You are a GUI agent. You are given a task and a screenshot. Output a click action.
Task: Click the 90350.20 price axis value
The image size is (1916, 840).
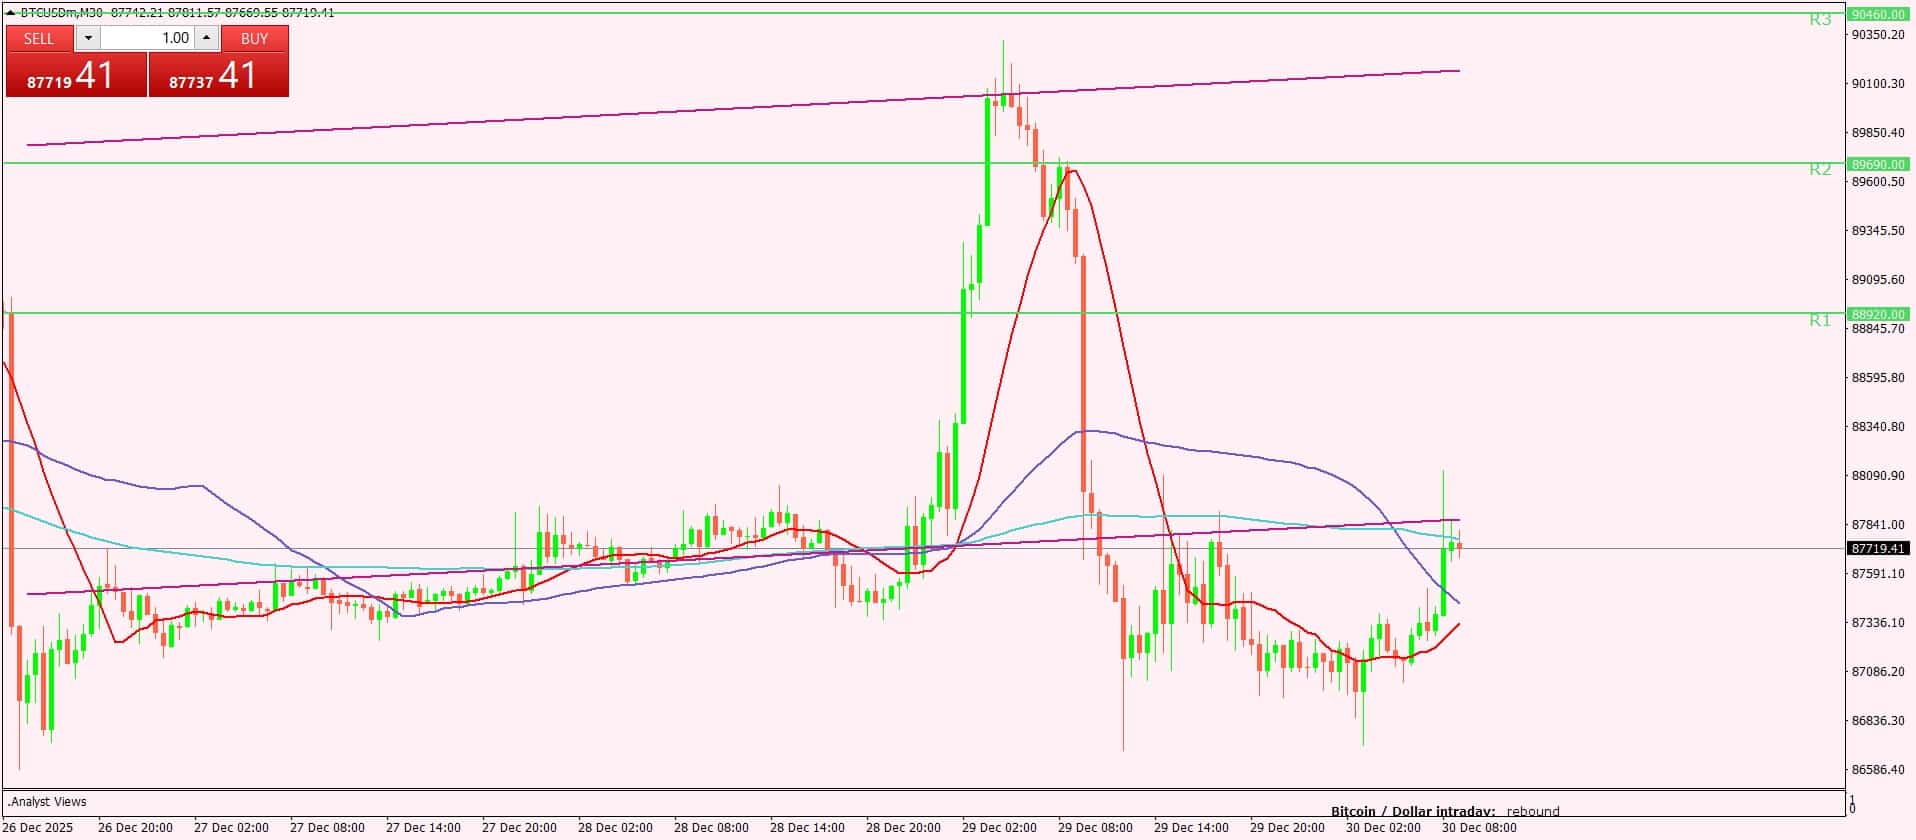(x=1878, y=34)
